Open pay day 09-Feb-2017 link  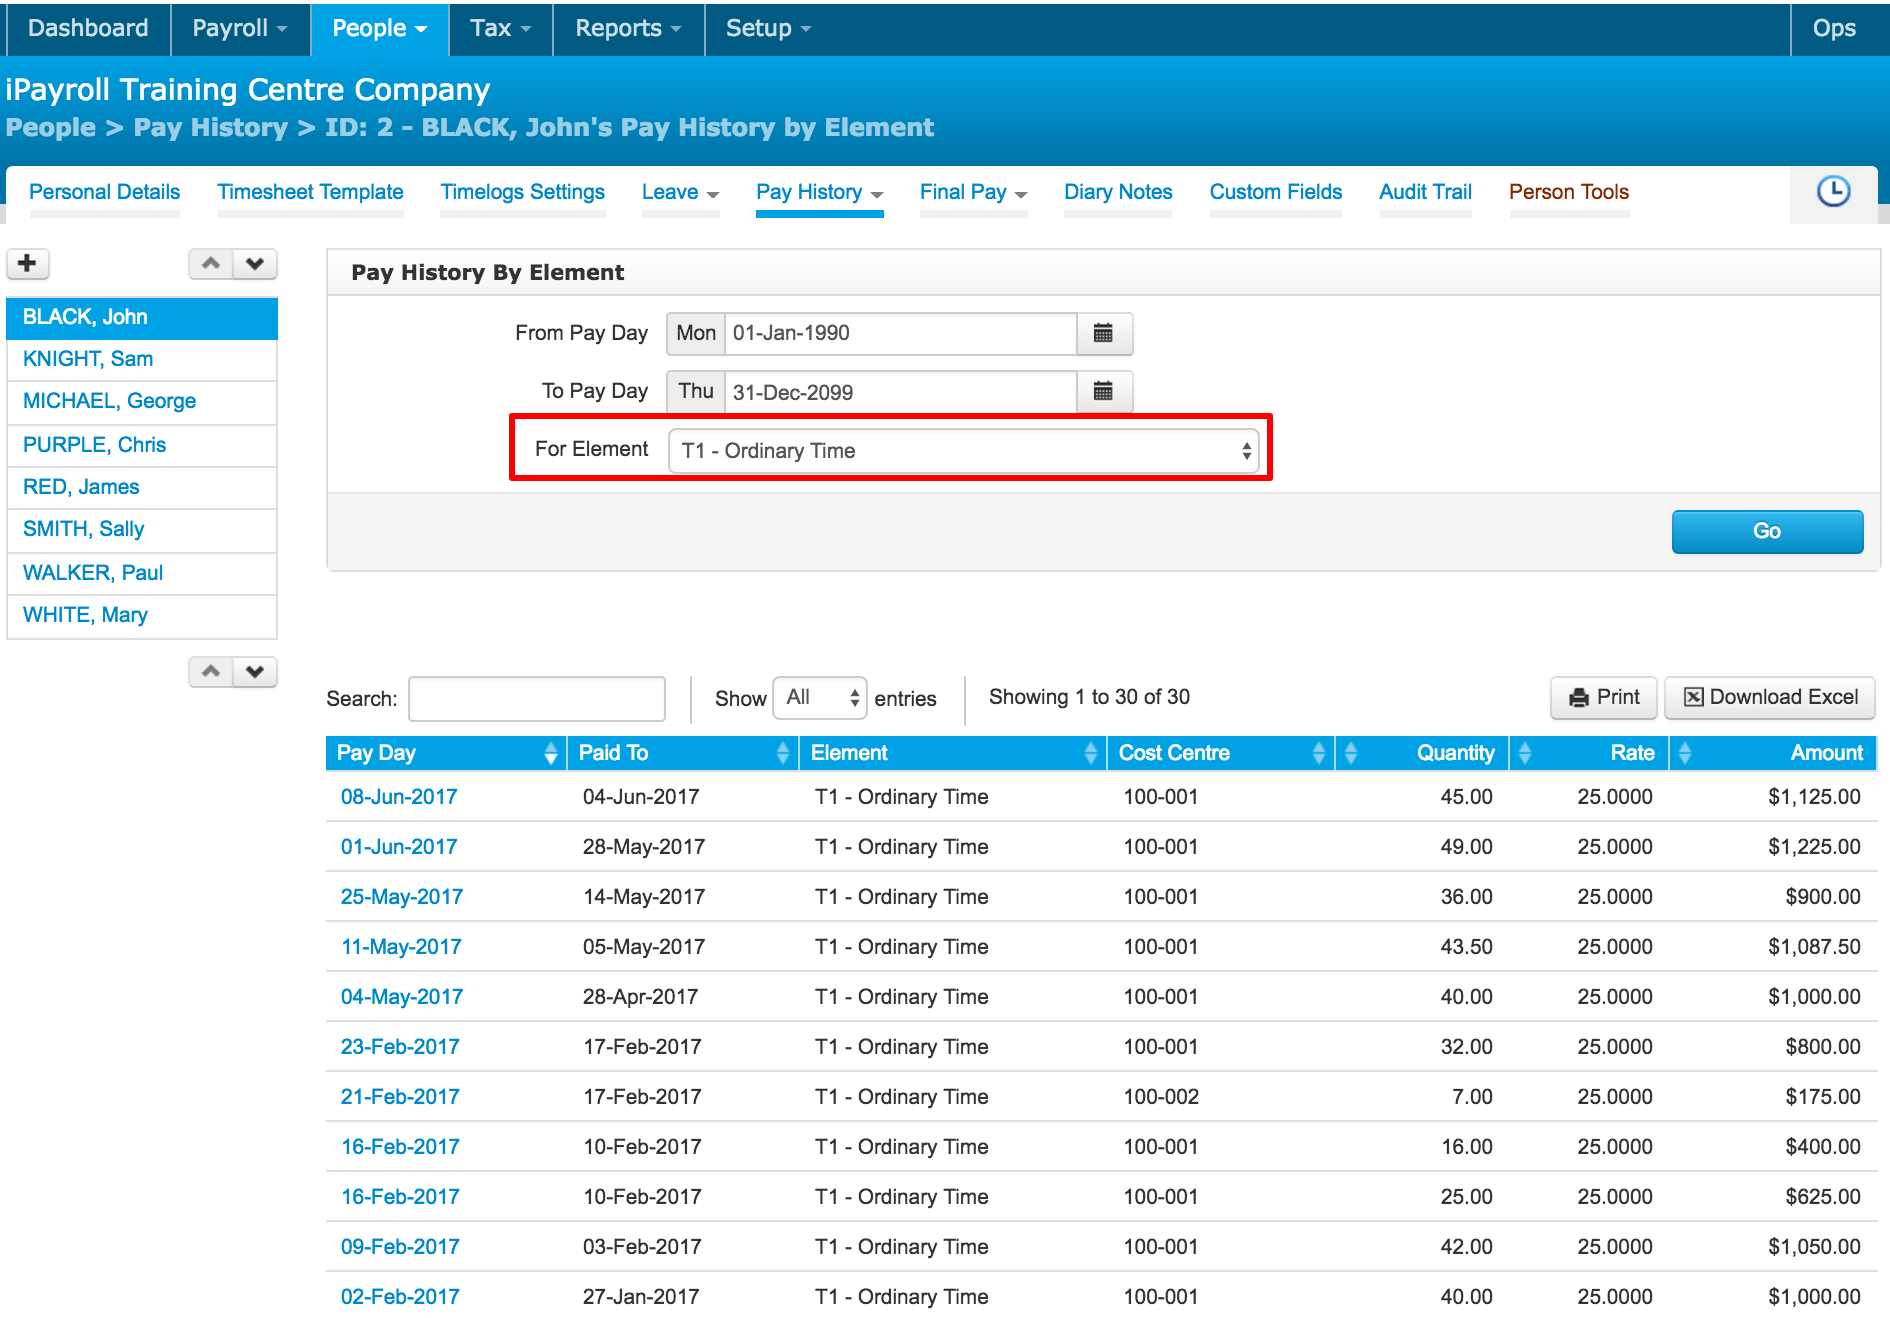400,1247
